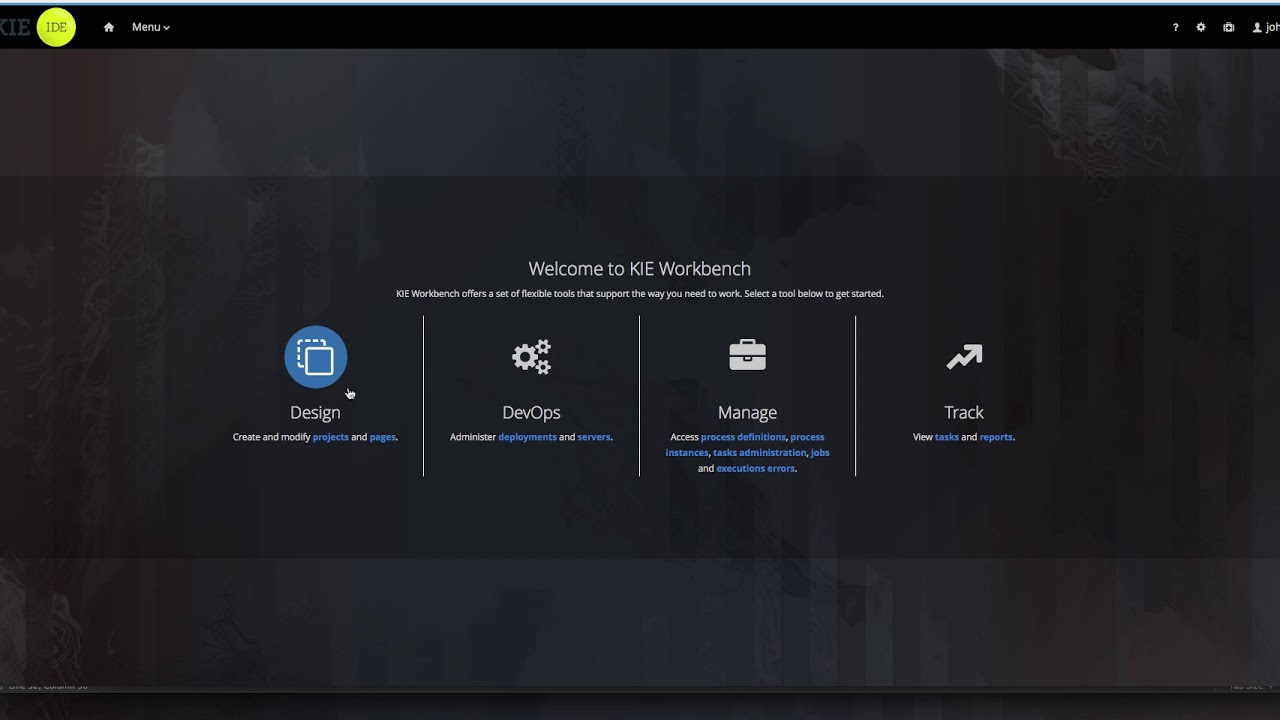The width and height of the screenshot is (1280, 720).
Task: Select the Manage heading
Action: 747,412
